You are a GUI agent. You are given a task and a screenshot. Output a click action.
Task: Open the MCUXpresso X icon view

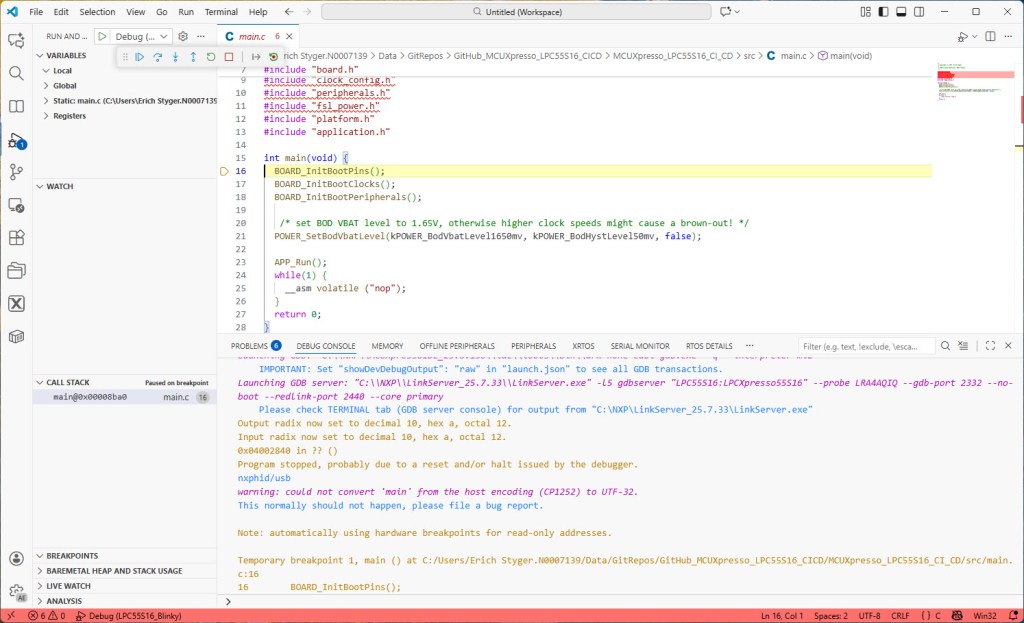point(16,304)
